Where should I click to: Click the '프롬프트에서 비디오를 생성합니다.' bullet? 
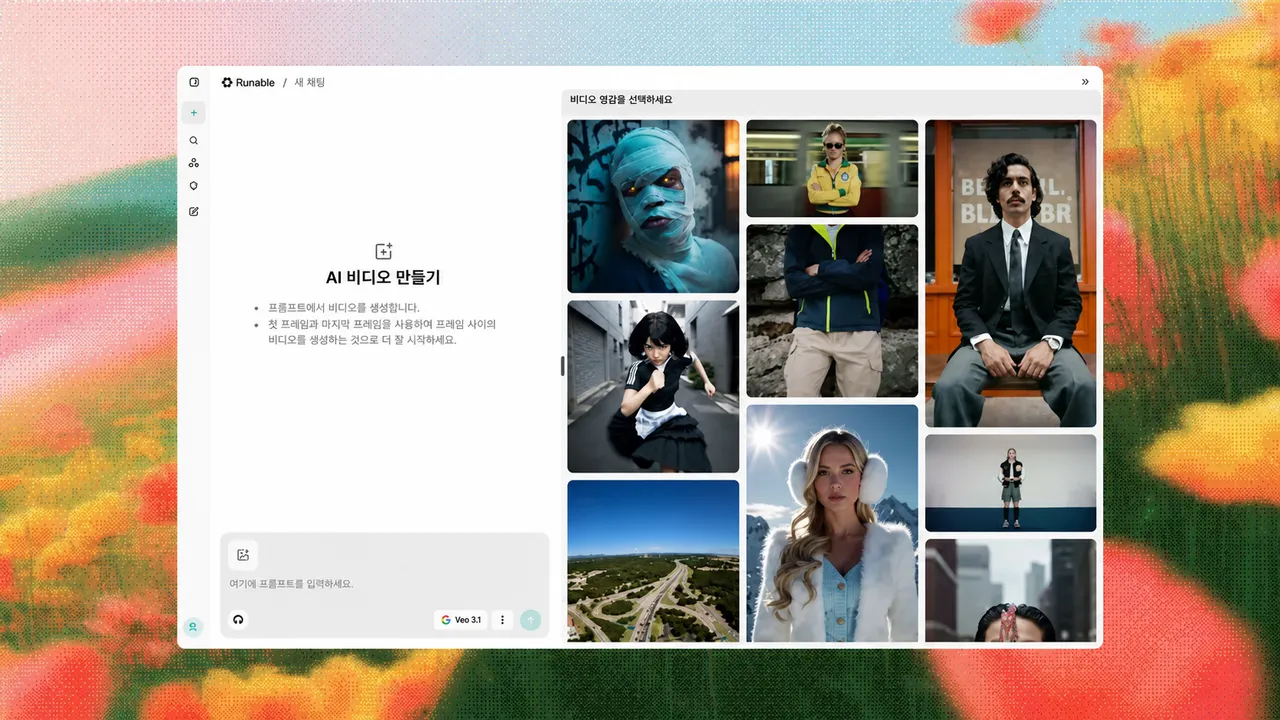343,308
